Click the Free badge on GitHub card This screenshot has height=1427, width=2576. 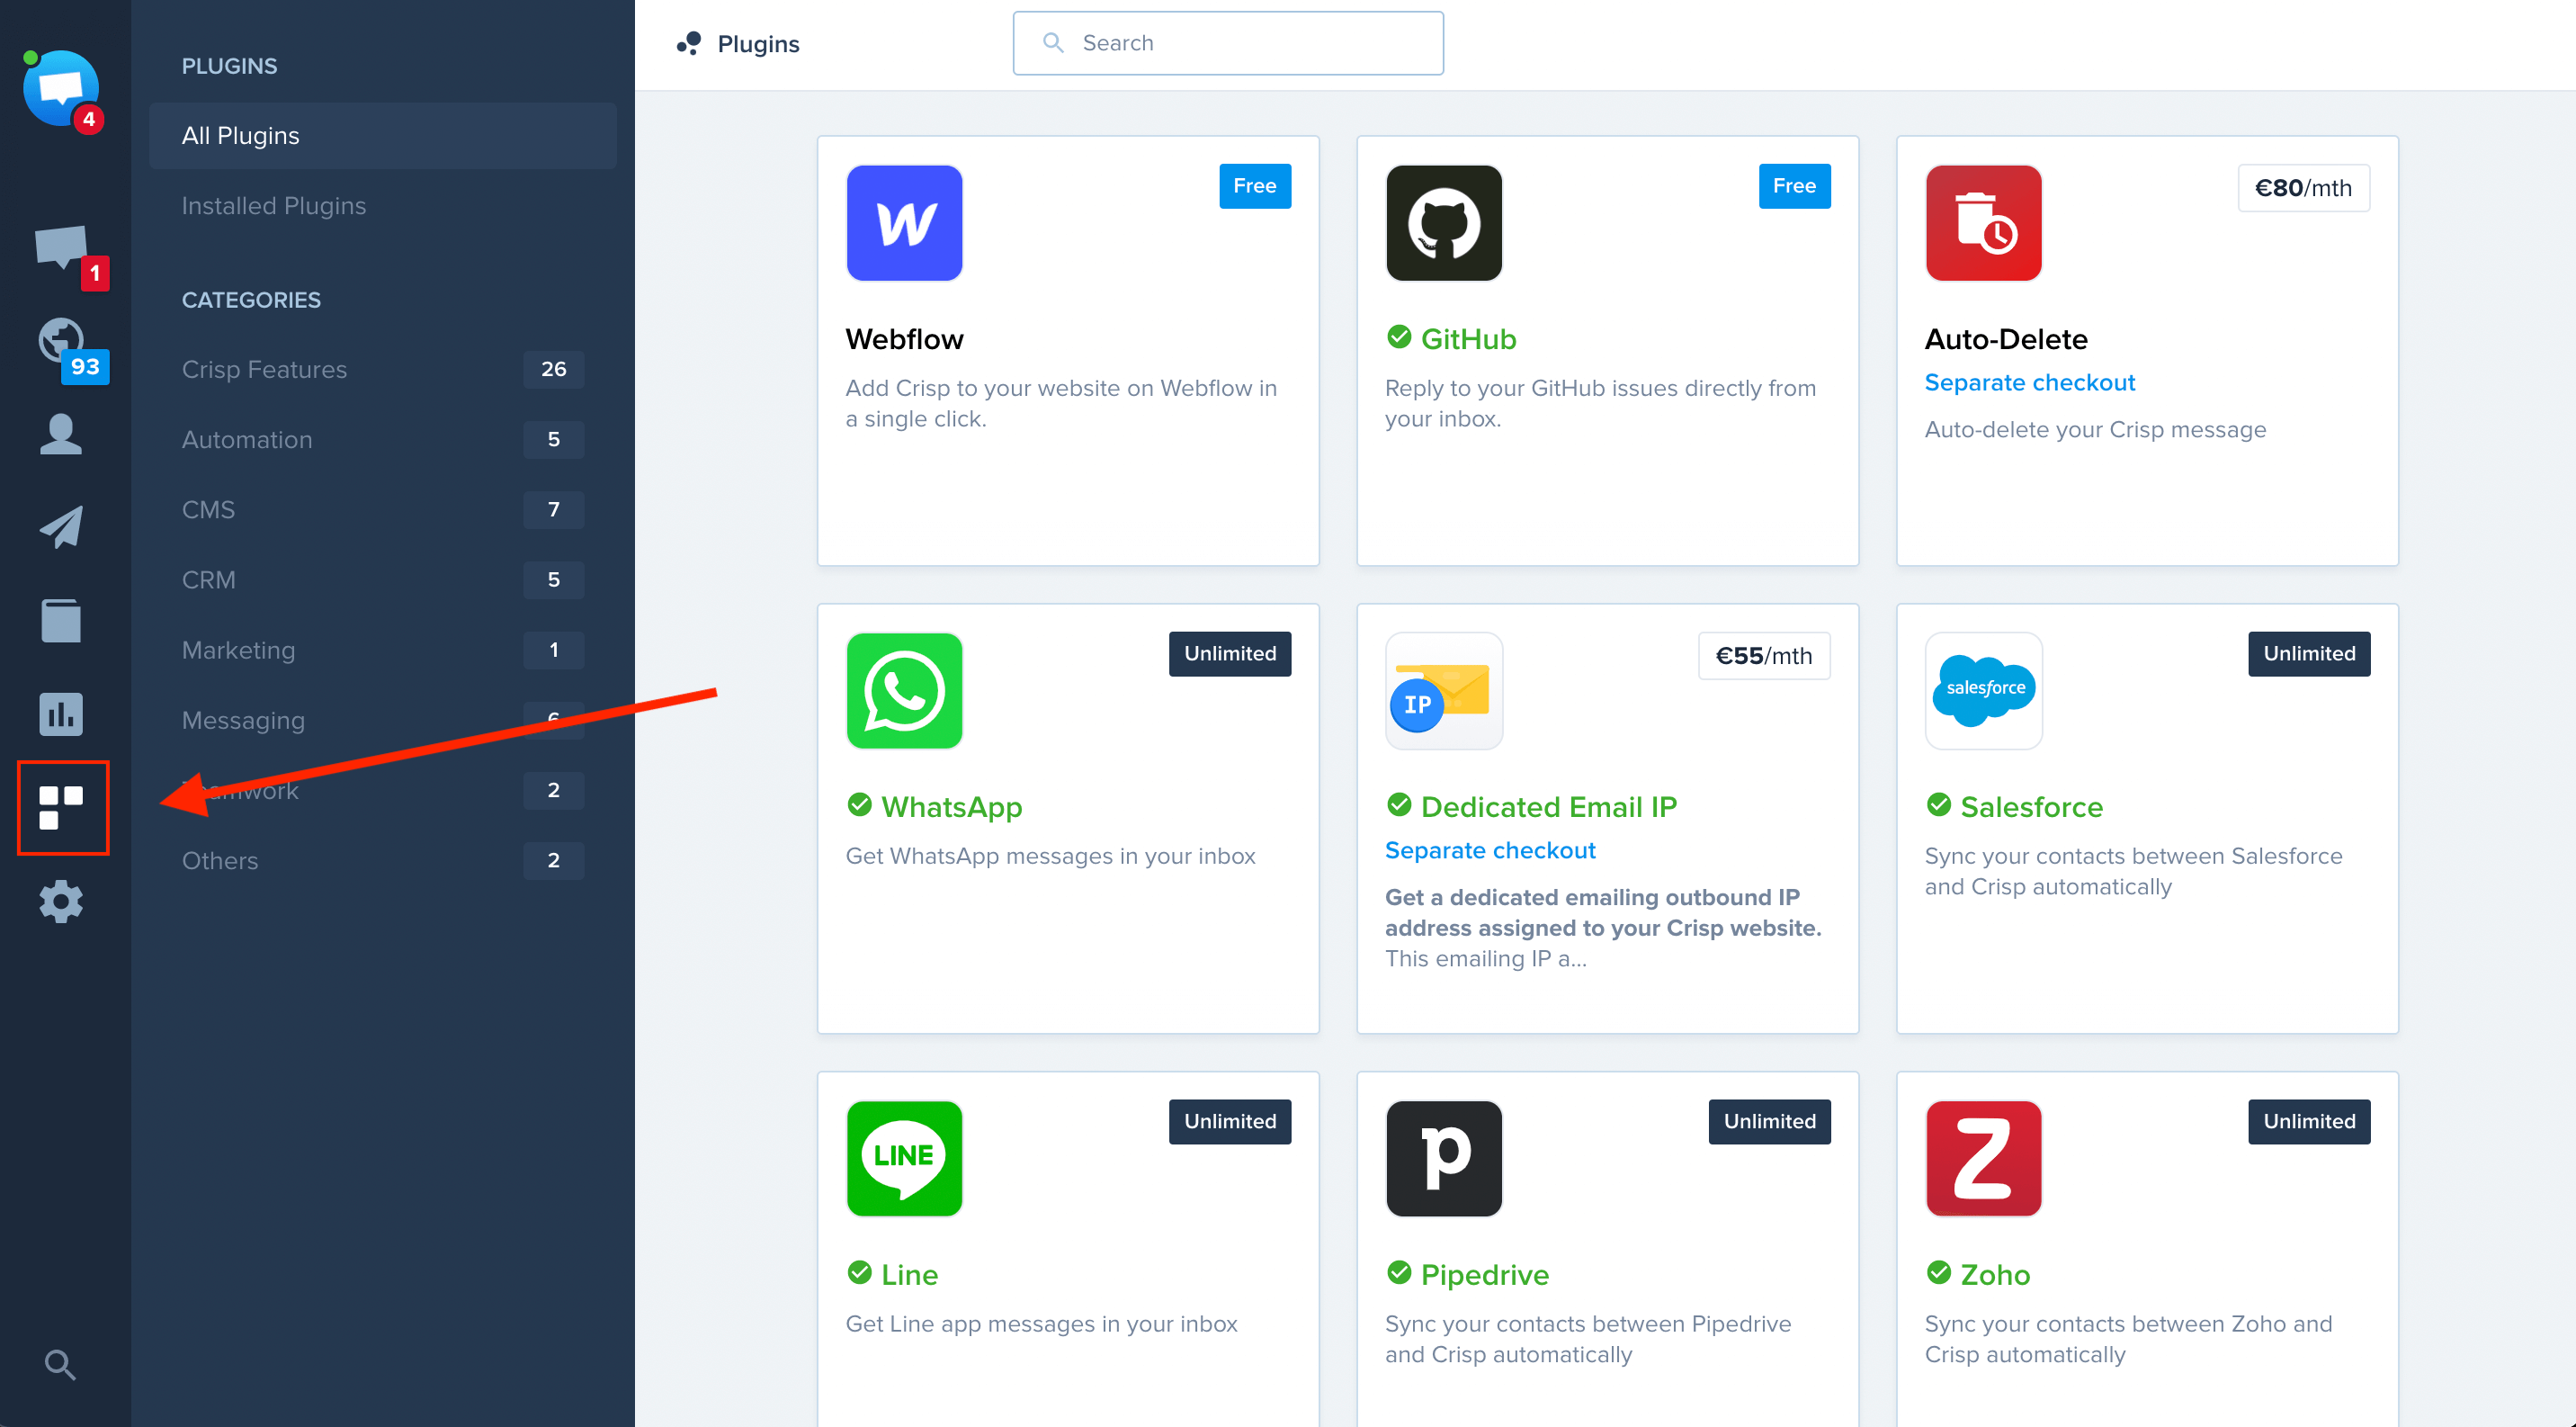1794,186
